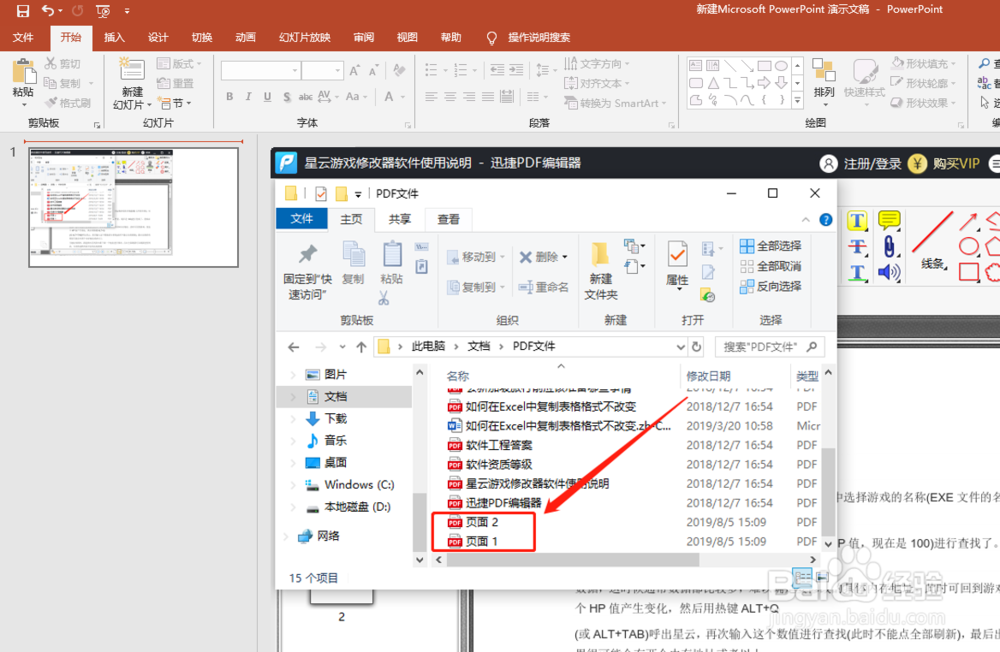Select the circle shape tool in PDF editor

969,247
